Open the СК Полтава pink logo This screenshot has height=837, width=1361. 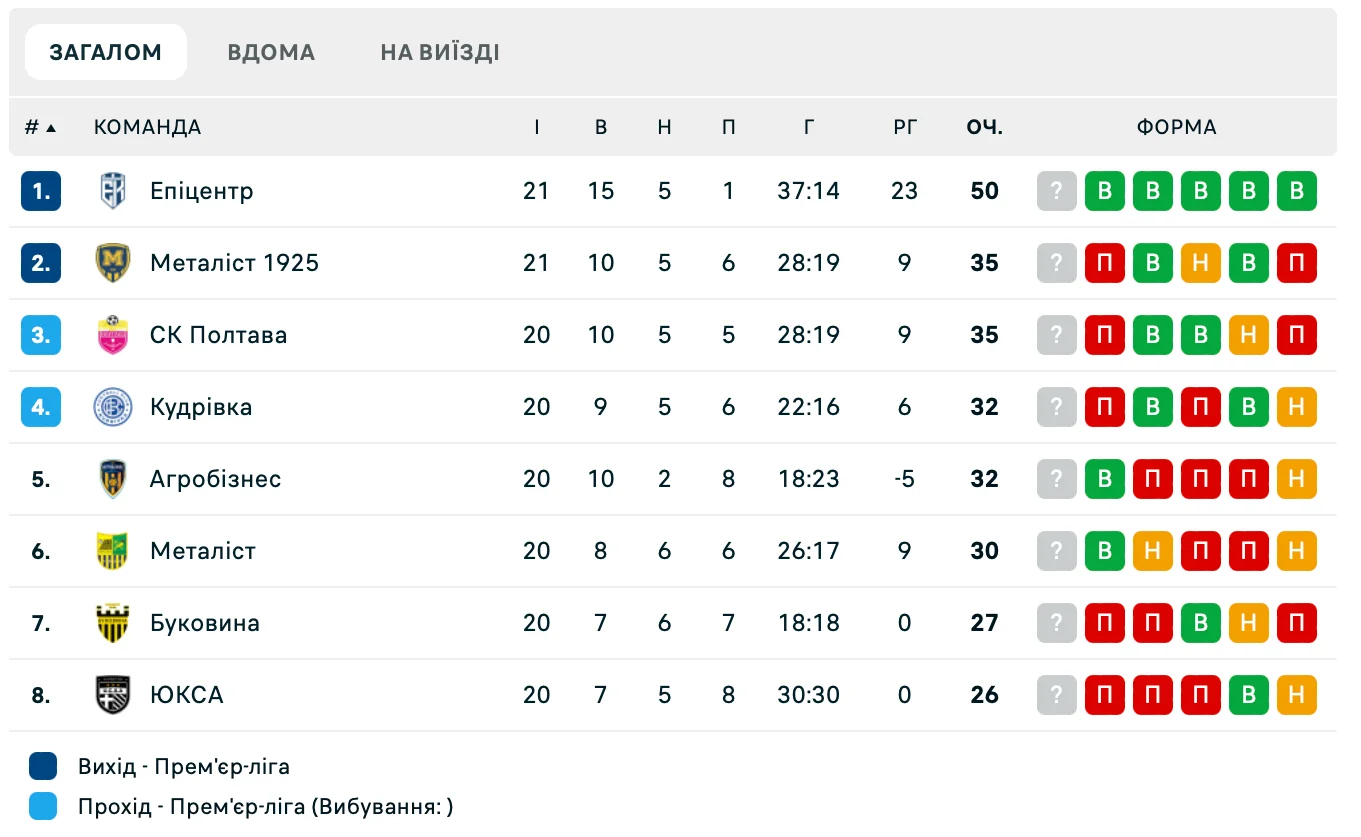(x=113, y=335)
